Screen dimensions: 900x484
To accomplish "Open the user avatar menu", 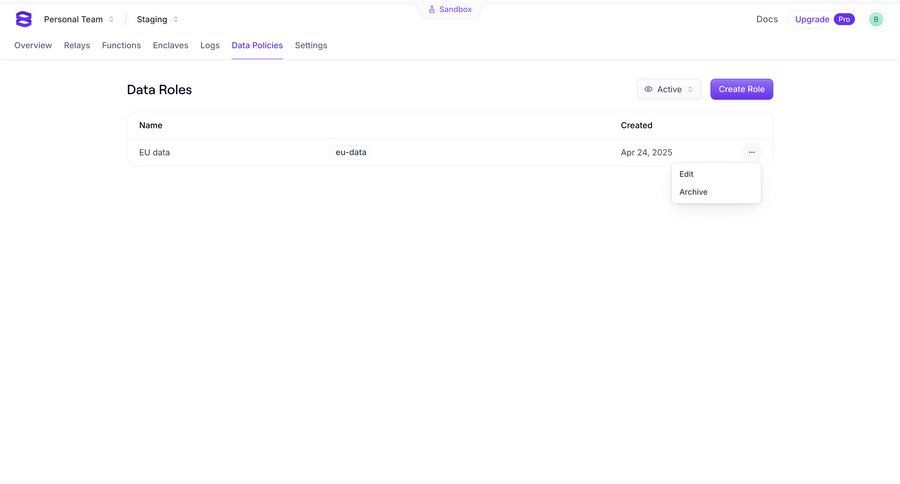I will pos(876,19).
